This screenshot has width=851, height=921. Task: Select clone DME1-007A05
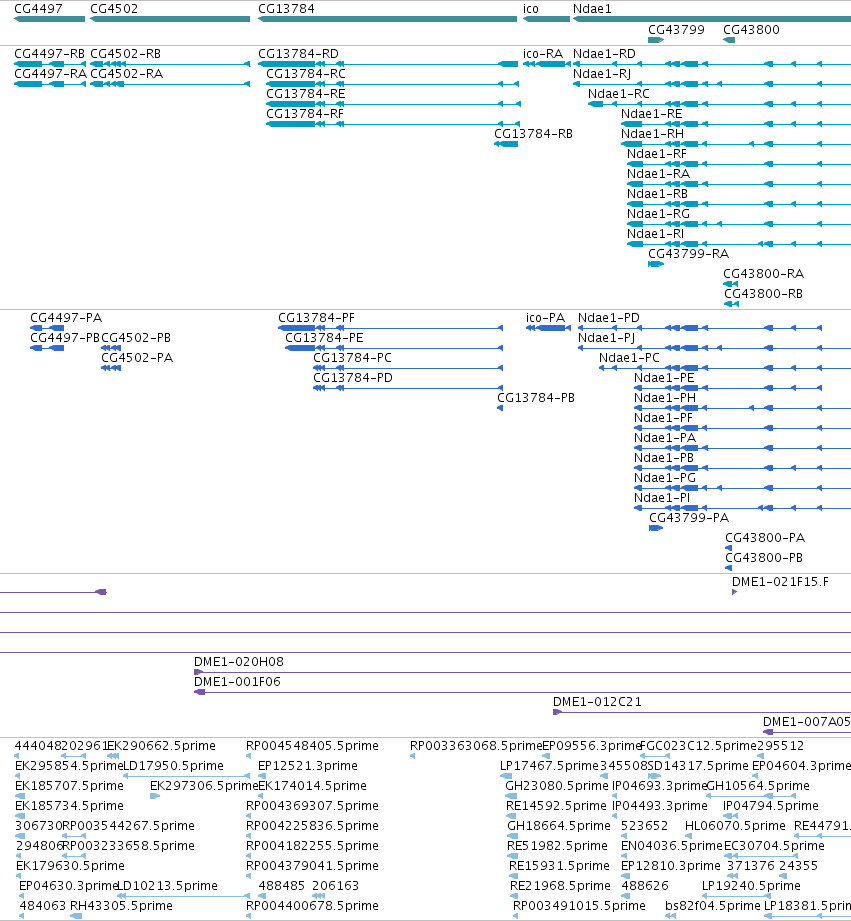click(806, 722)
